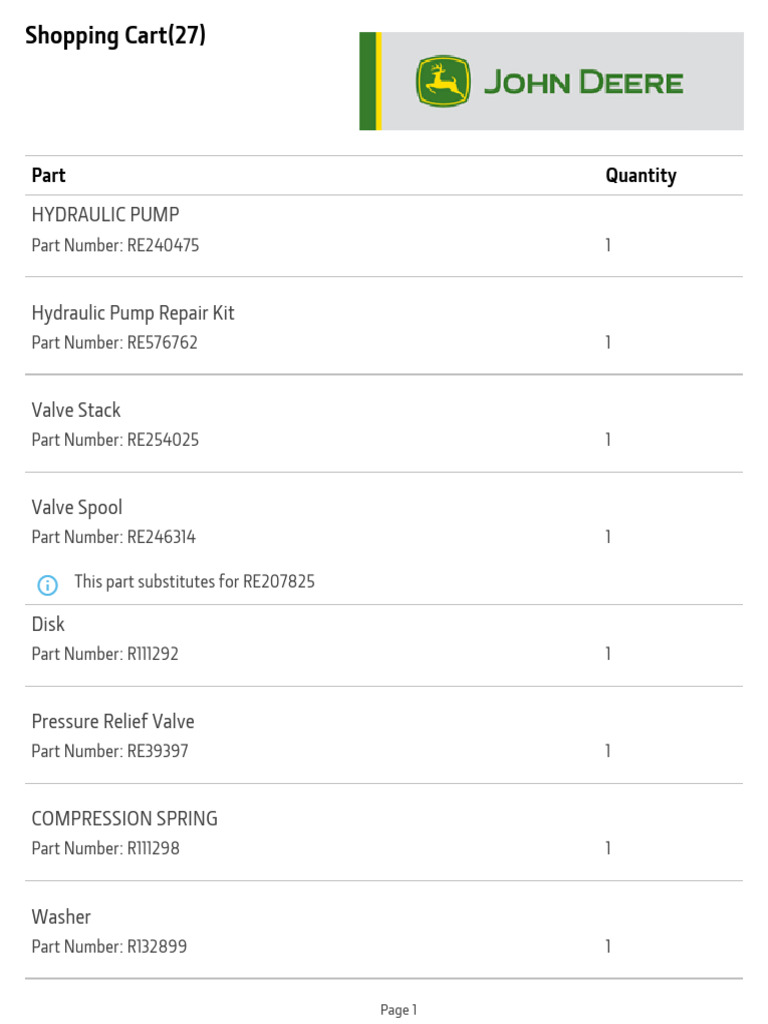
Task: Click the info icon beside substitution note
Action: [47, 584]
